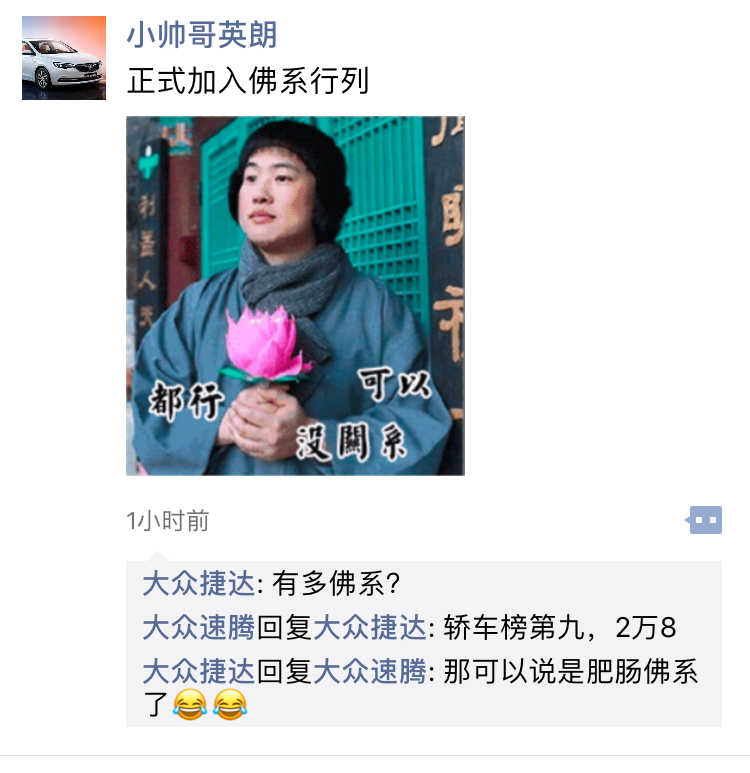The image size is (750, 773).
Task: Tap the replied-to name 大众捷达 in second comment
Action: pyautogui.click(x=370, y=628)
